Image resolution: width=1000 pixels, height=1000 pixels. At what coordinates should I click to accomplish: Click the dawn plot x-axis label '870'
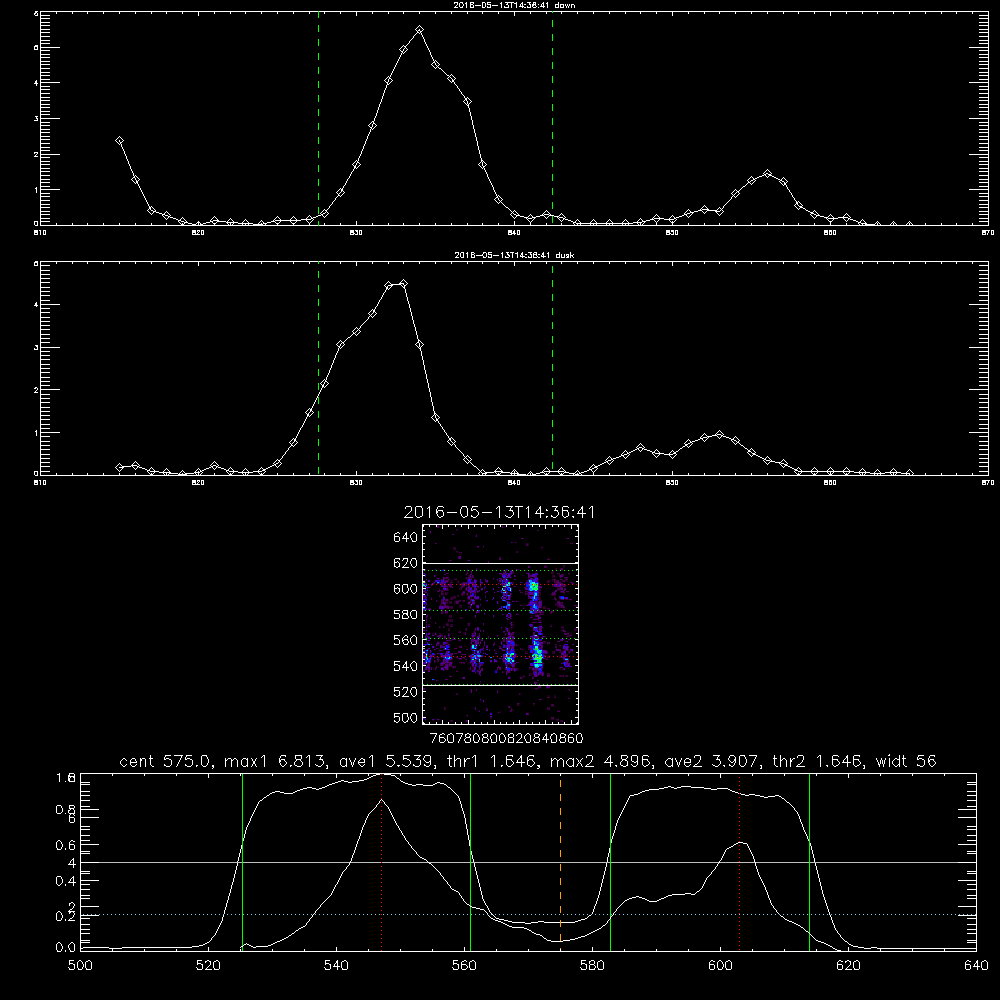[988, 233]
